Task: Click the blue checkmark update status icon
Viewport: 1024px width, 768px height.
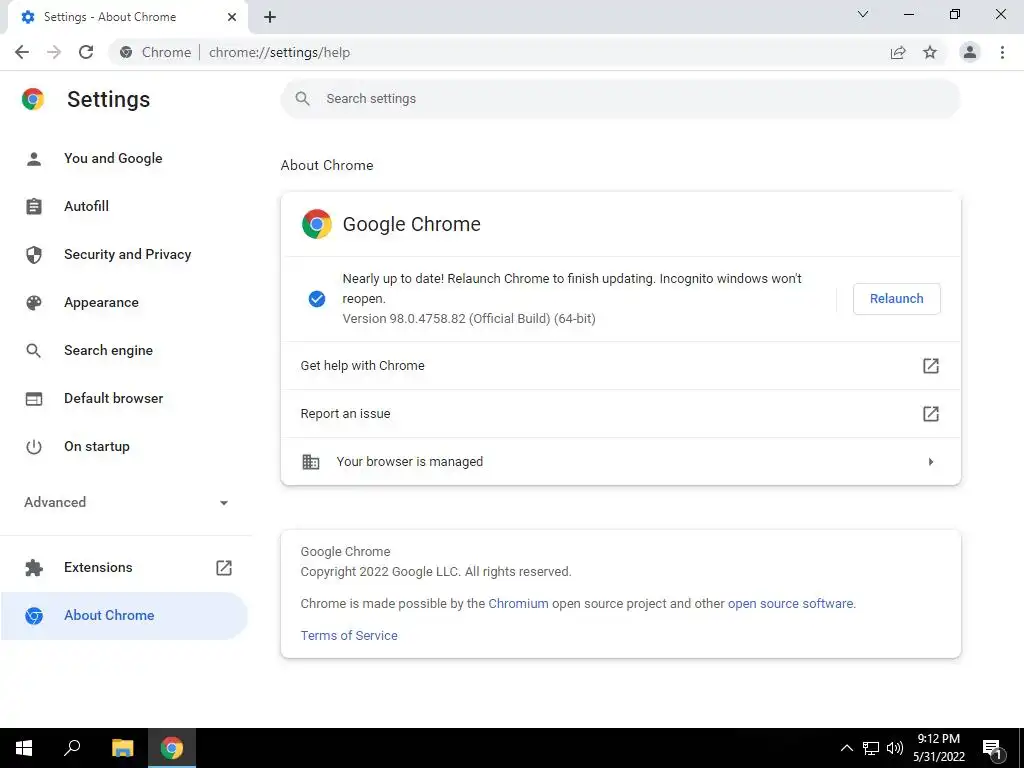Action: (317, 298)
